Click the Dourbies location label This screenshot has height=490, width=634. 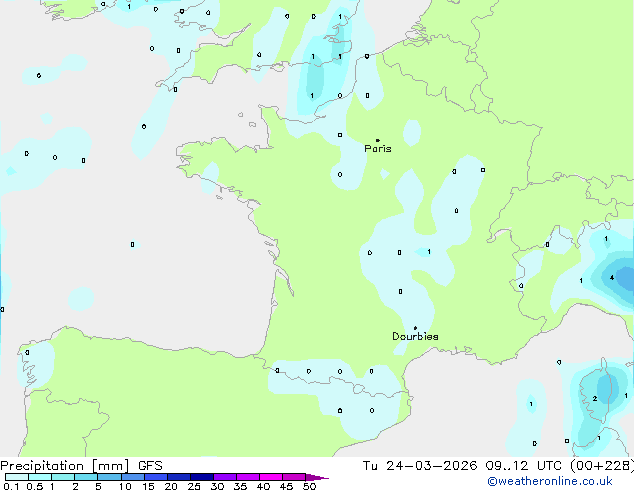coord(415,336)
